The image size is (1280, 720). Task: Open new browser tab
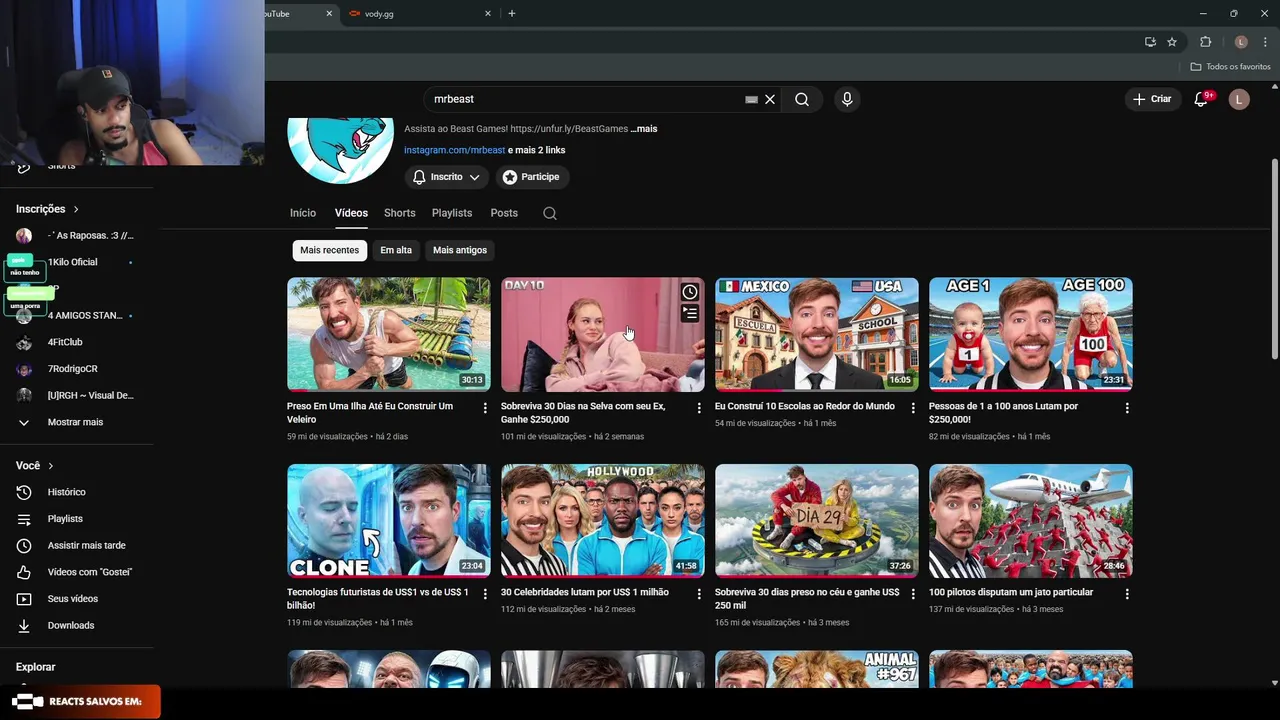pos(512,13)
